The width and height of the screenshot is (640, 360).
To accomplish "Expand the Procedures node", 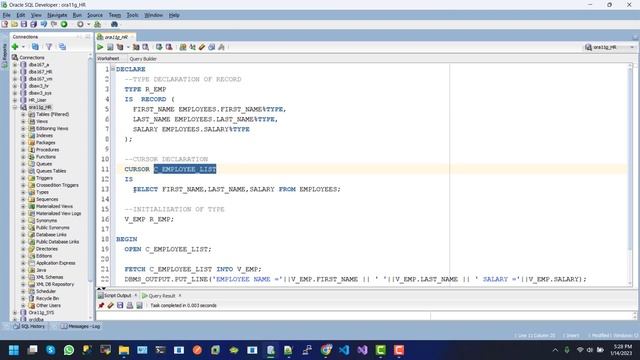I will click(23, 150).
